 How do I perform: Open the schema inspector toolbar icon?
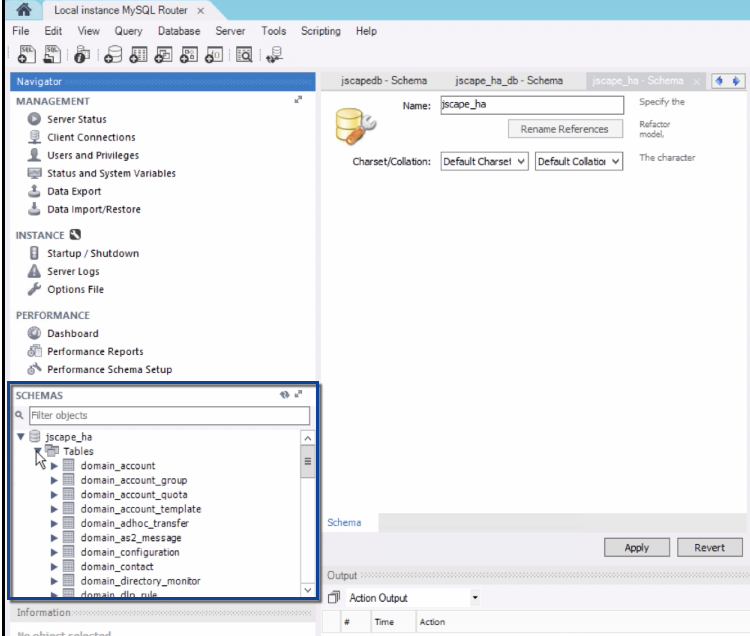82,55
